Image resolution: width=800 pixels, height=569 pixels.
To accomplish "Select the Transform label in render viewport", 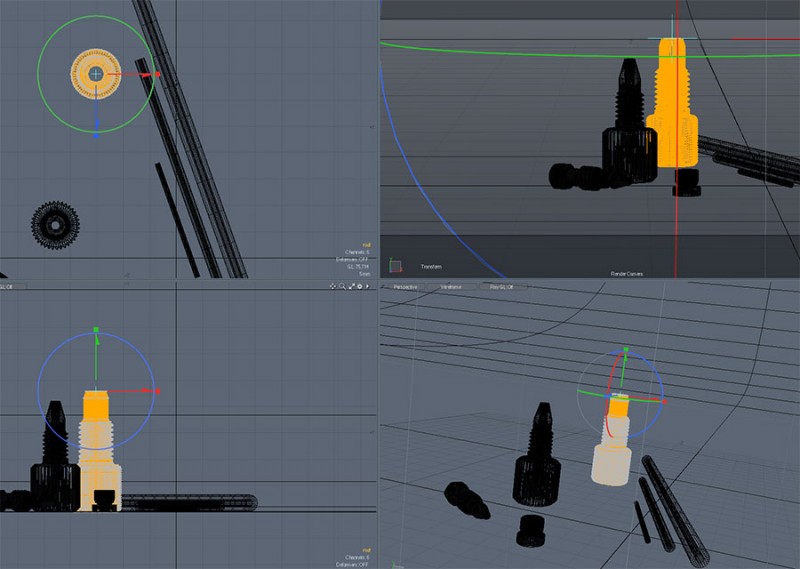I will tap(431, 267).
